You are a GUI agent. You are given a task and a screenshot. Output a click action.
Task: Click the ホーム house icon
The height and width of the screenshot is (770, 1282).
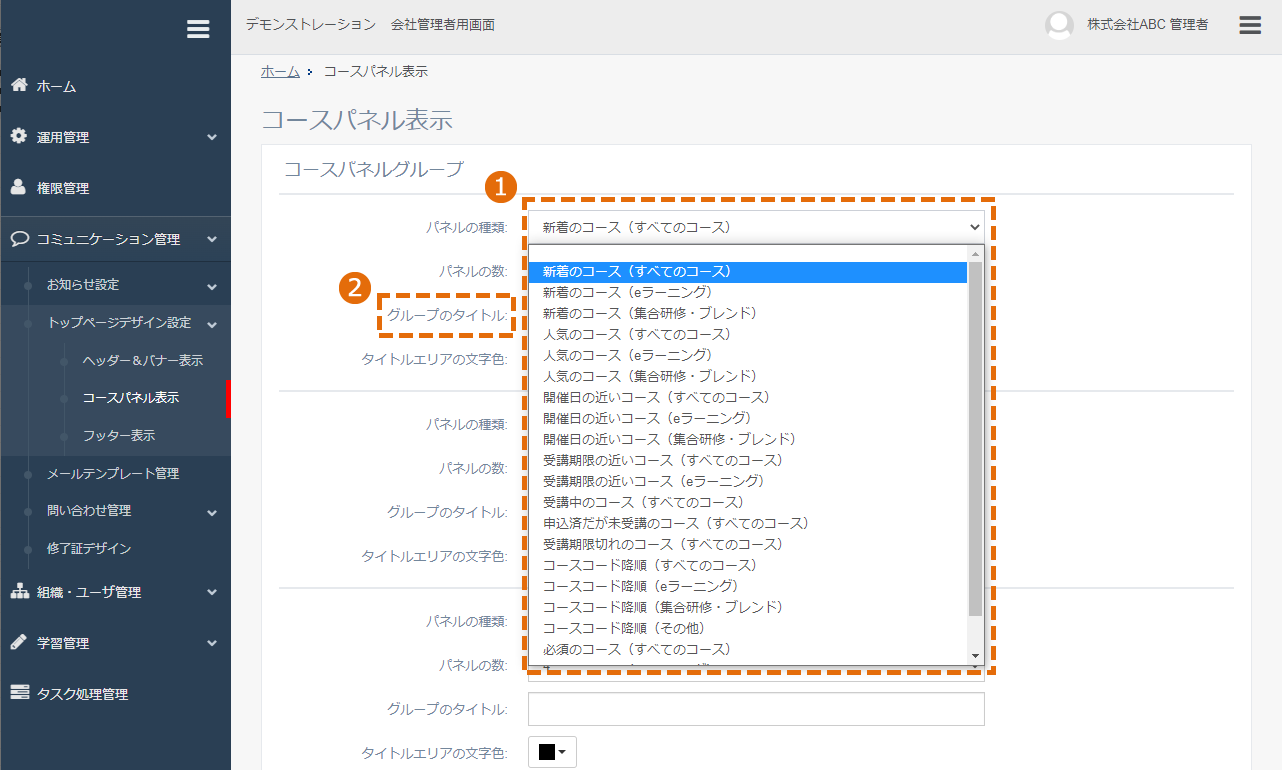point(19,86)
